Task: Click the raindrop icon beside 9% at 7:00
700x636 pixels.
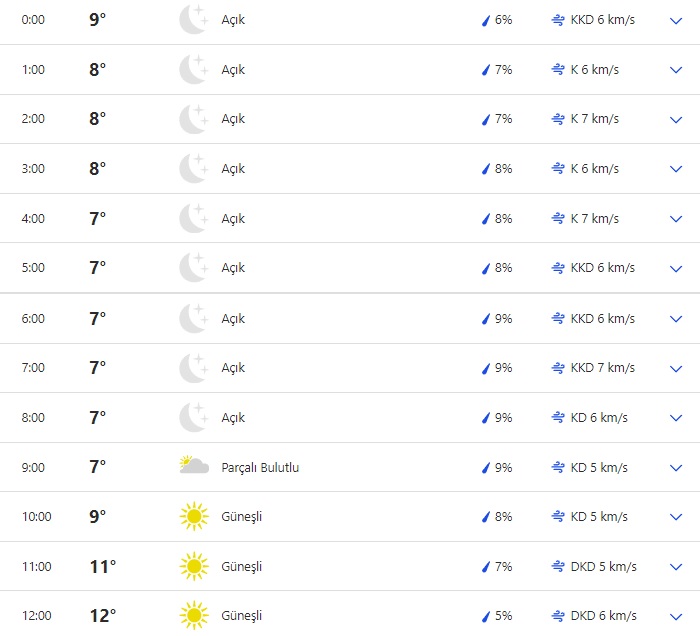Action: tap(486, 368)
